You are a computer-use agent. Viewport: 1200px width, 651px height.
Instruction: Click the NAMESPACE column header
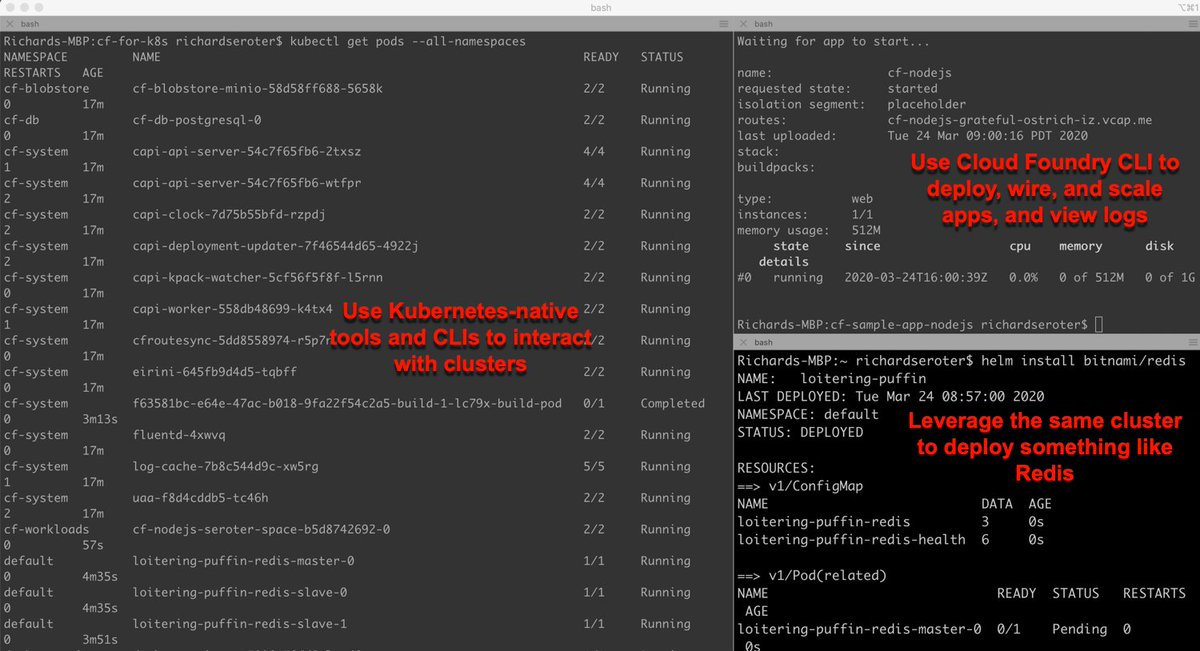[35, 57]
